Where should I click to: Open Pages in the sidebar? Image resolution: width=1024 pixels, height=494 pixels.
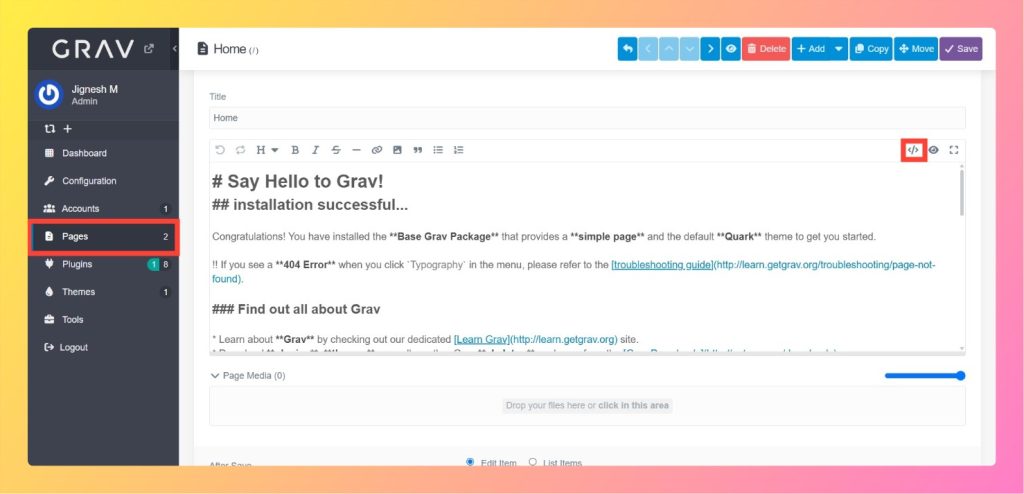click(x=103, y=237)
